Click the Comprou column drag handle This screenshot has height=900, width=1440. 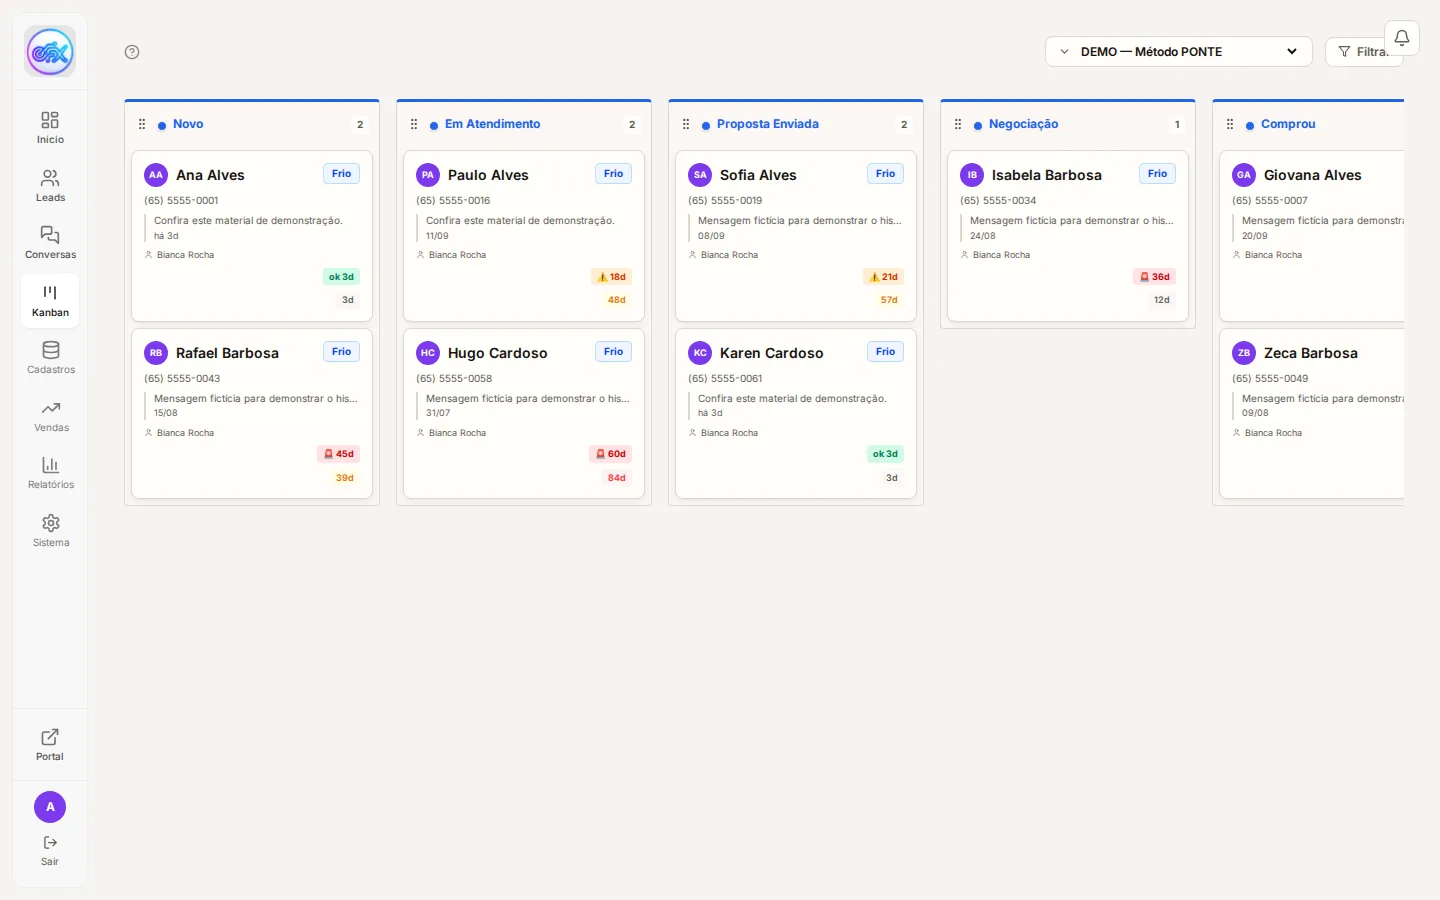pyautogui.click(x=1230, y=124)
